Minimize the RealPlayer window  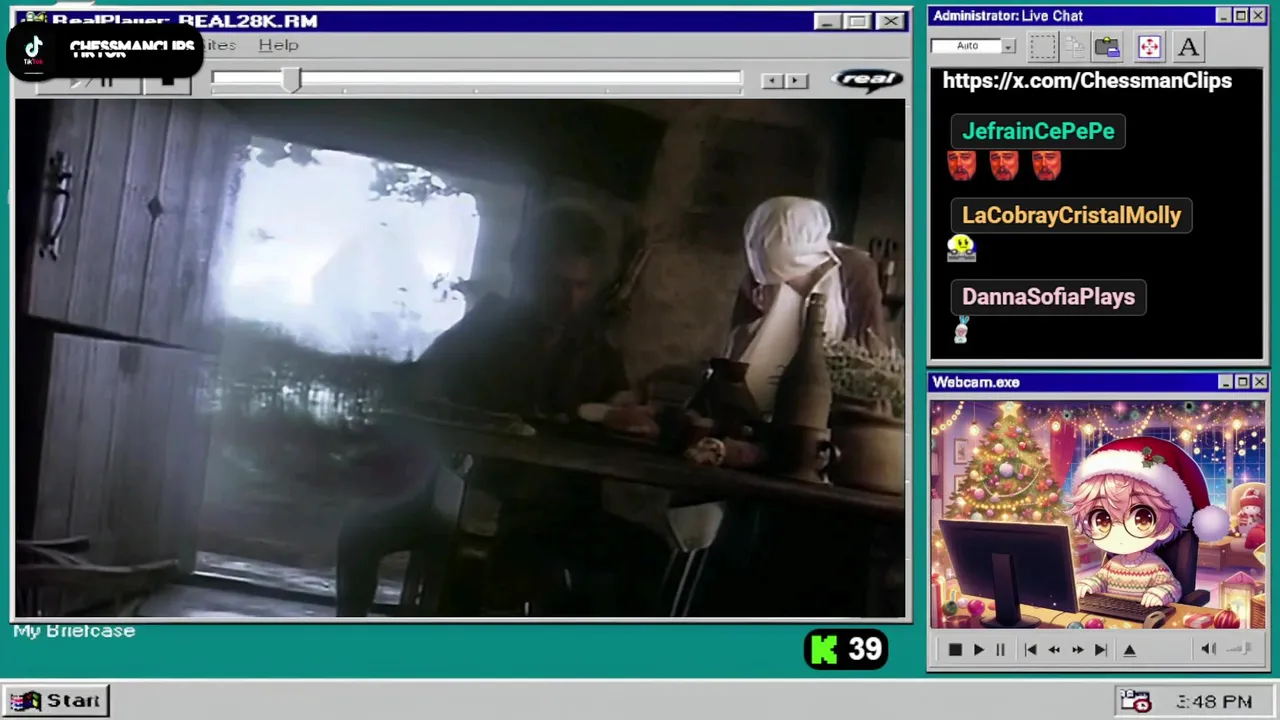click(x=827, y=21)
